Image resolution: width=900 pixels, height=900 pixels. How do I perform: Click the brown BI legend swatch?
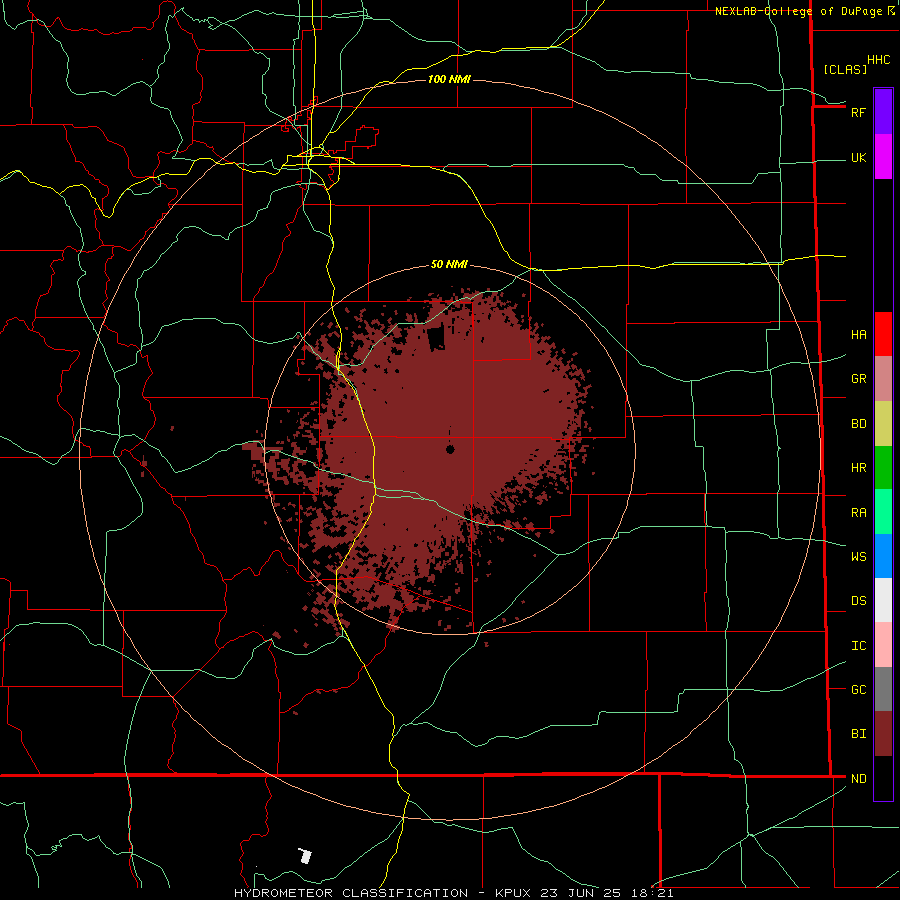pos(883,734)
